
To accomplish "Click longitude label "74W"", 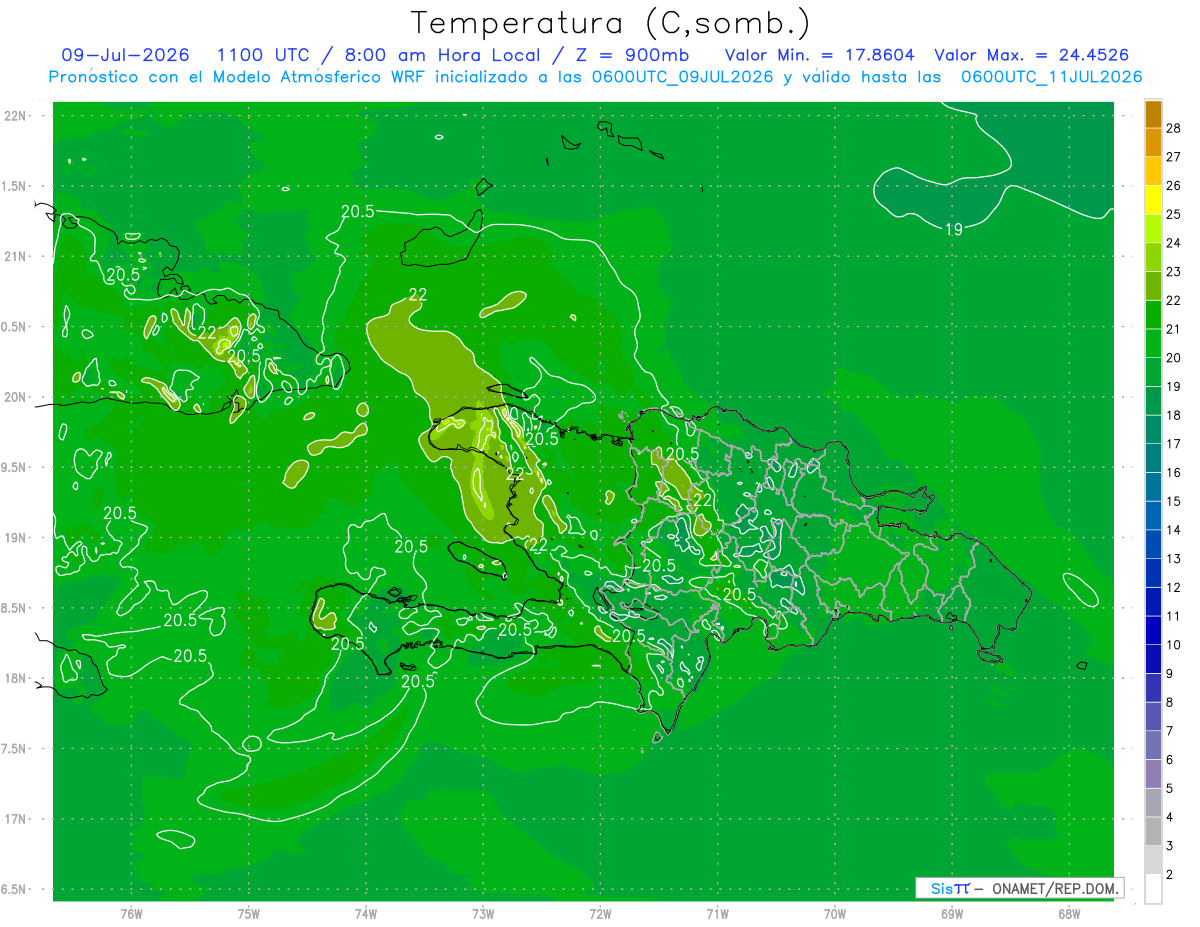I will pyautogui.click(x=366, y=914).
